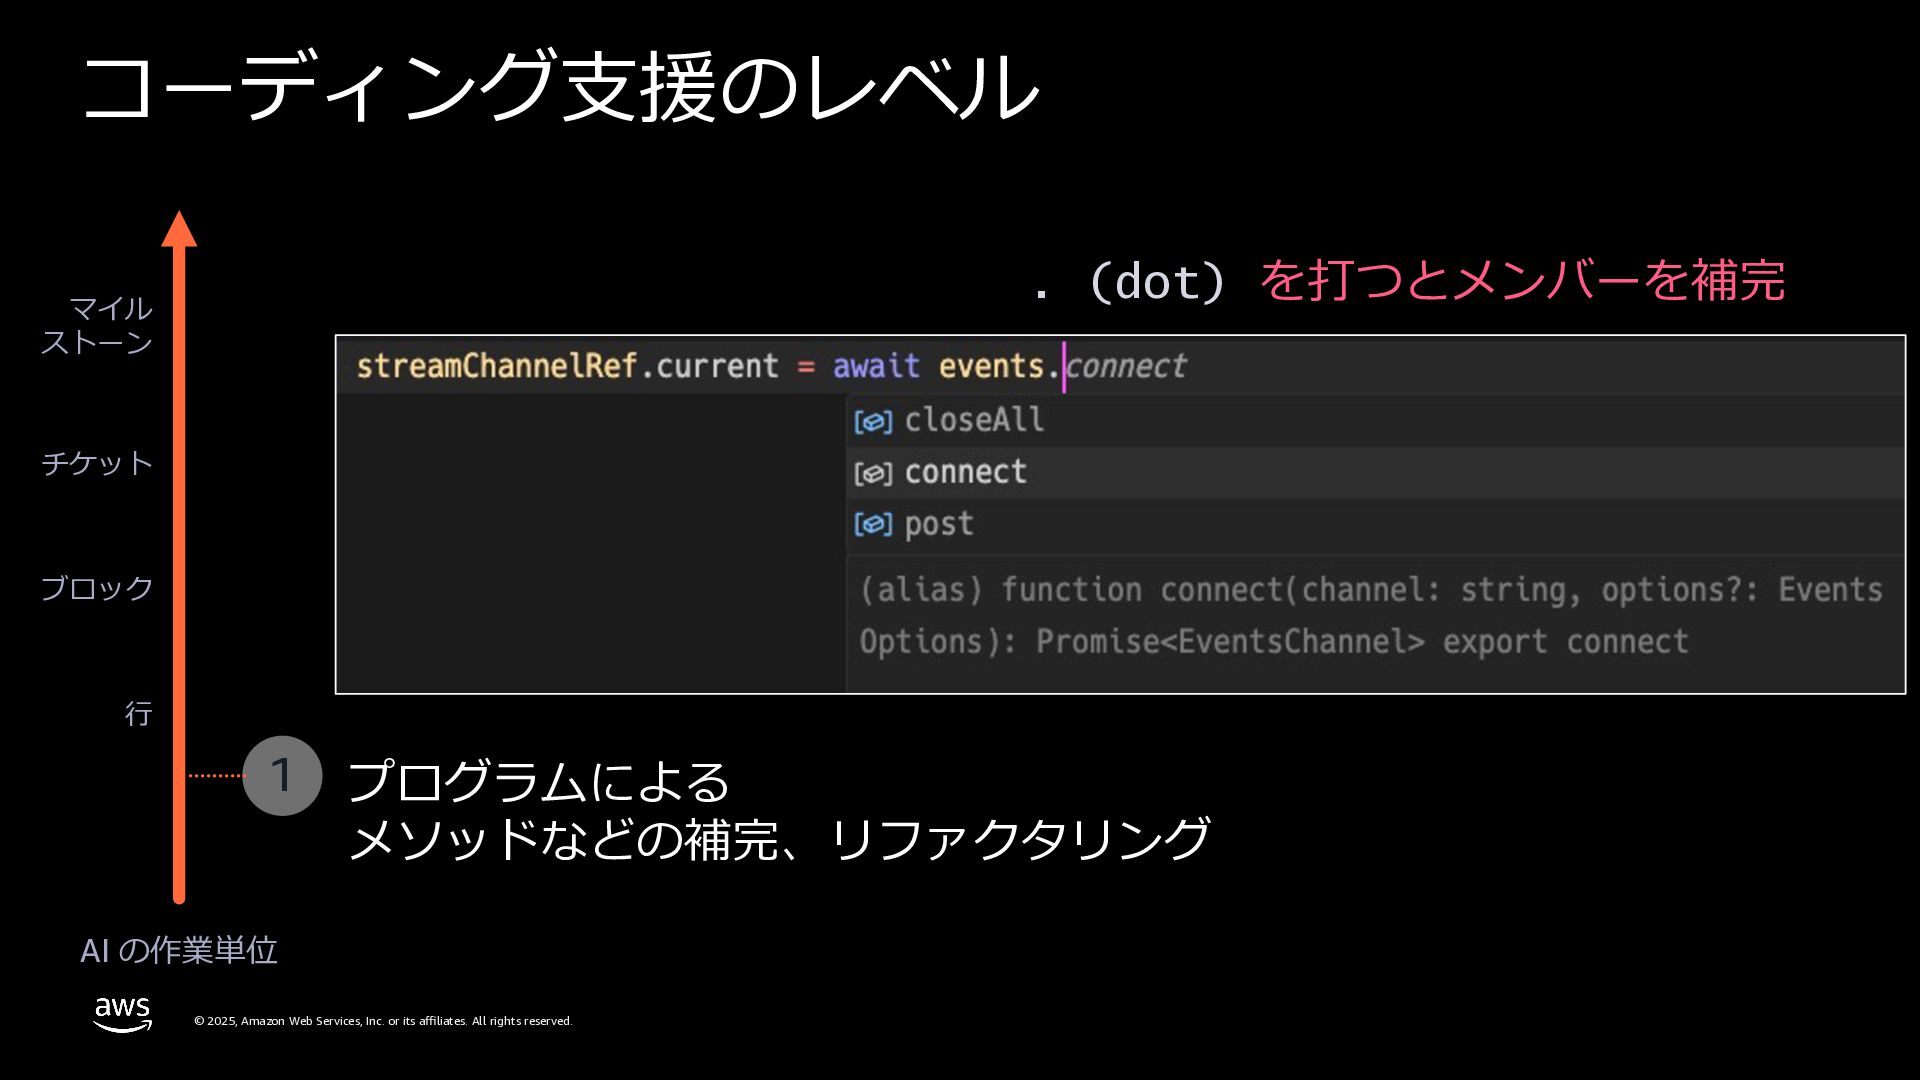
Task: Click the post method icon
Action: [873, 524]
